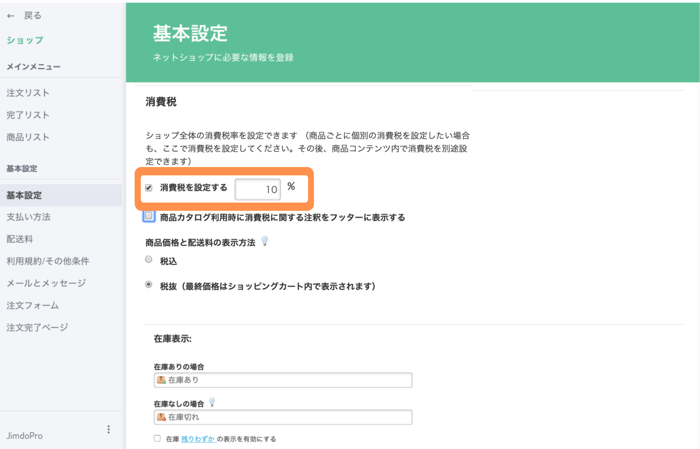The image size is (700, 449).
Task: Click the out-of-stock icon in 在庫切れ field
Action: 161,417
